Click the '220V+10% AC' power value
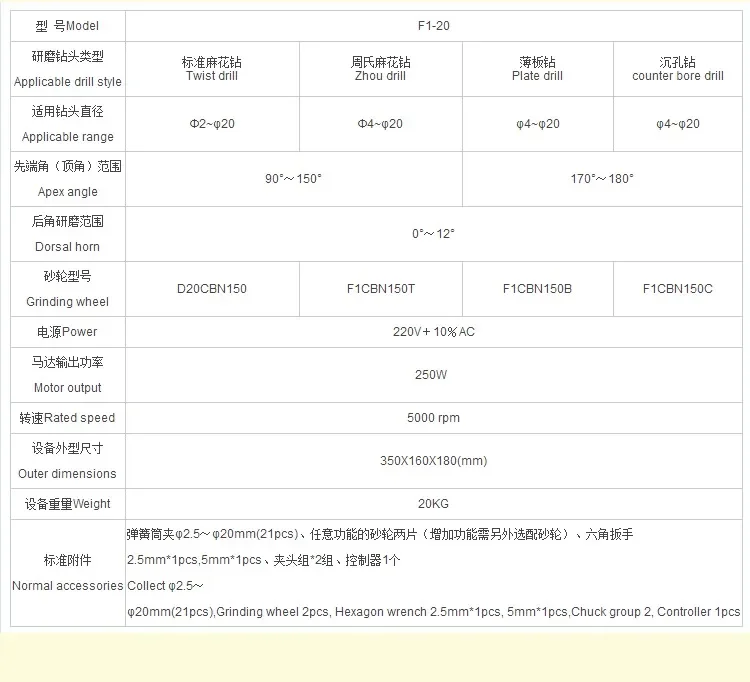This screenshot has height=682, width=750. 433,332
